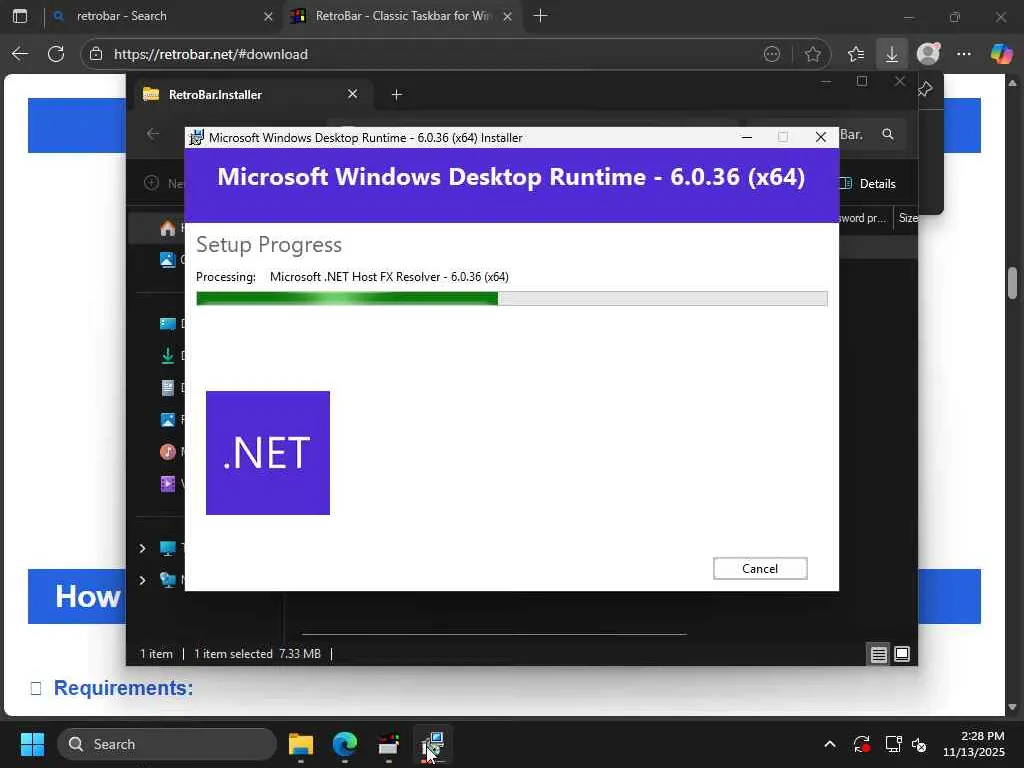
Task: Pin the Edge downloads flyout
Action: pos(926,89)
